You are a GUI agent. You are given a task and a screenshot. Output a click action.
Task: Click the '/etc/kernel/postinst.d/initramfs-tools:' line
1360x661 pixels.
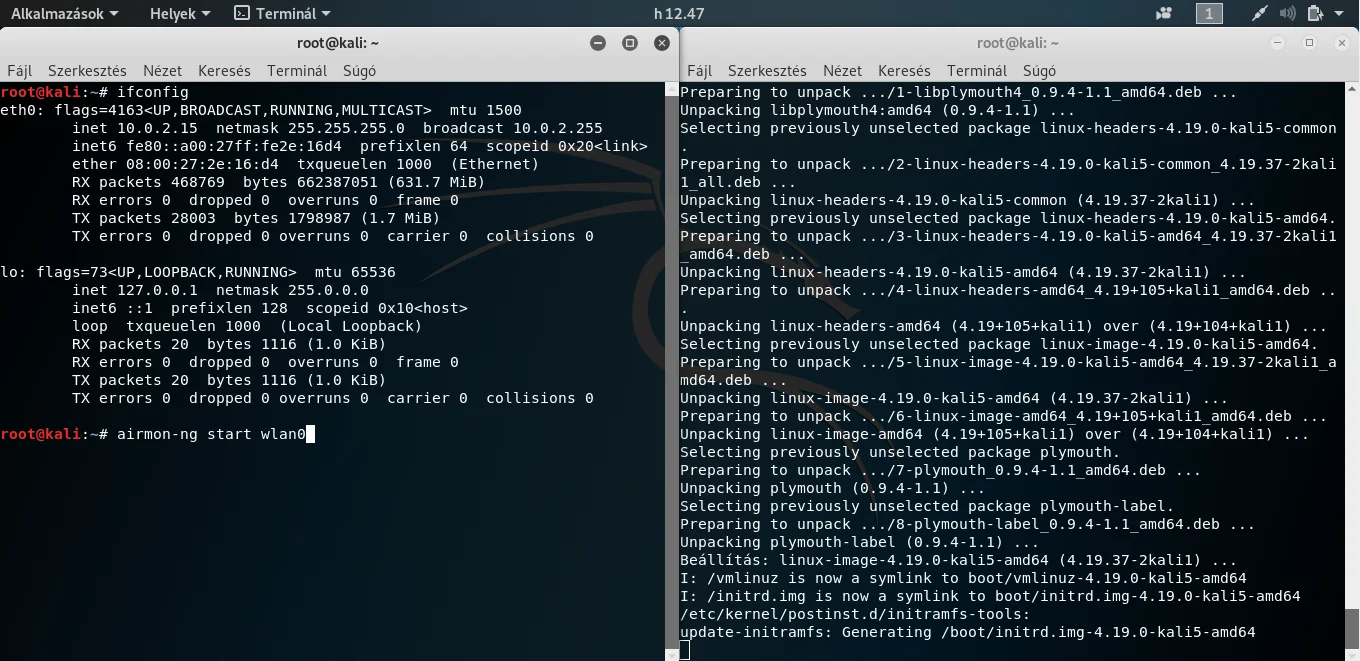click(x=855, y=614)
